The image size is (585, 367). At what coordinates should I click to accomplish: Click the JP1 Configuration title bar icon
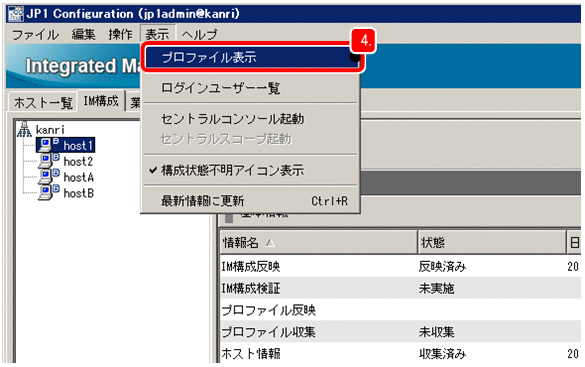point(16,14)
